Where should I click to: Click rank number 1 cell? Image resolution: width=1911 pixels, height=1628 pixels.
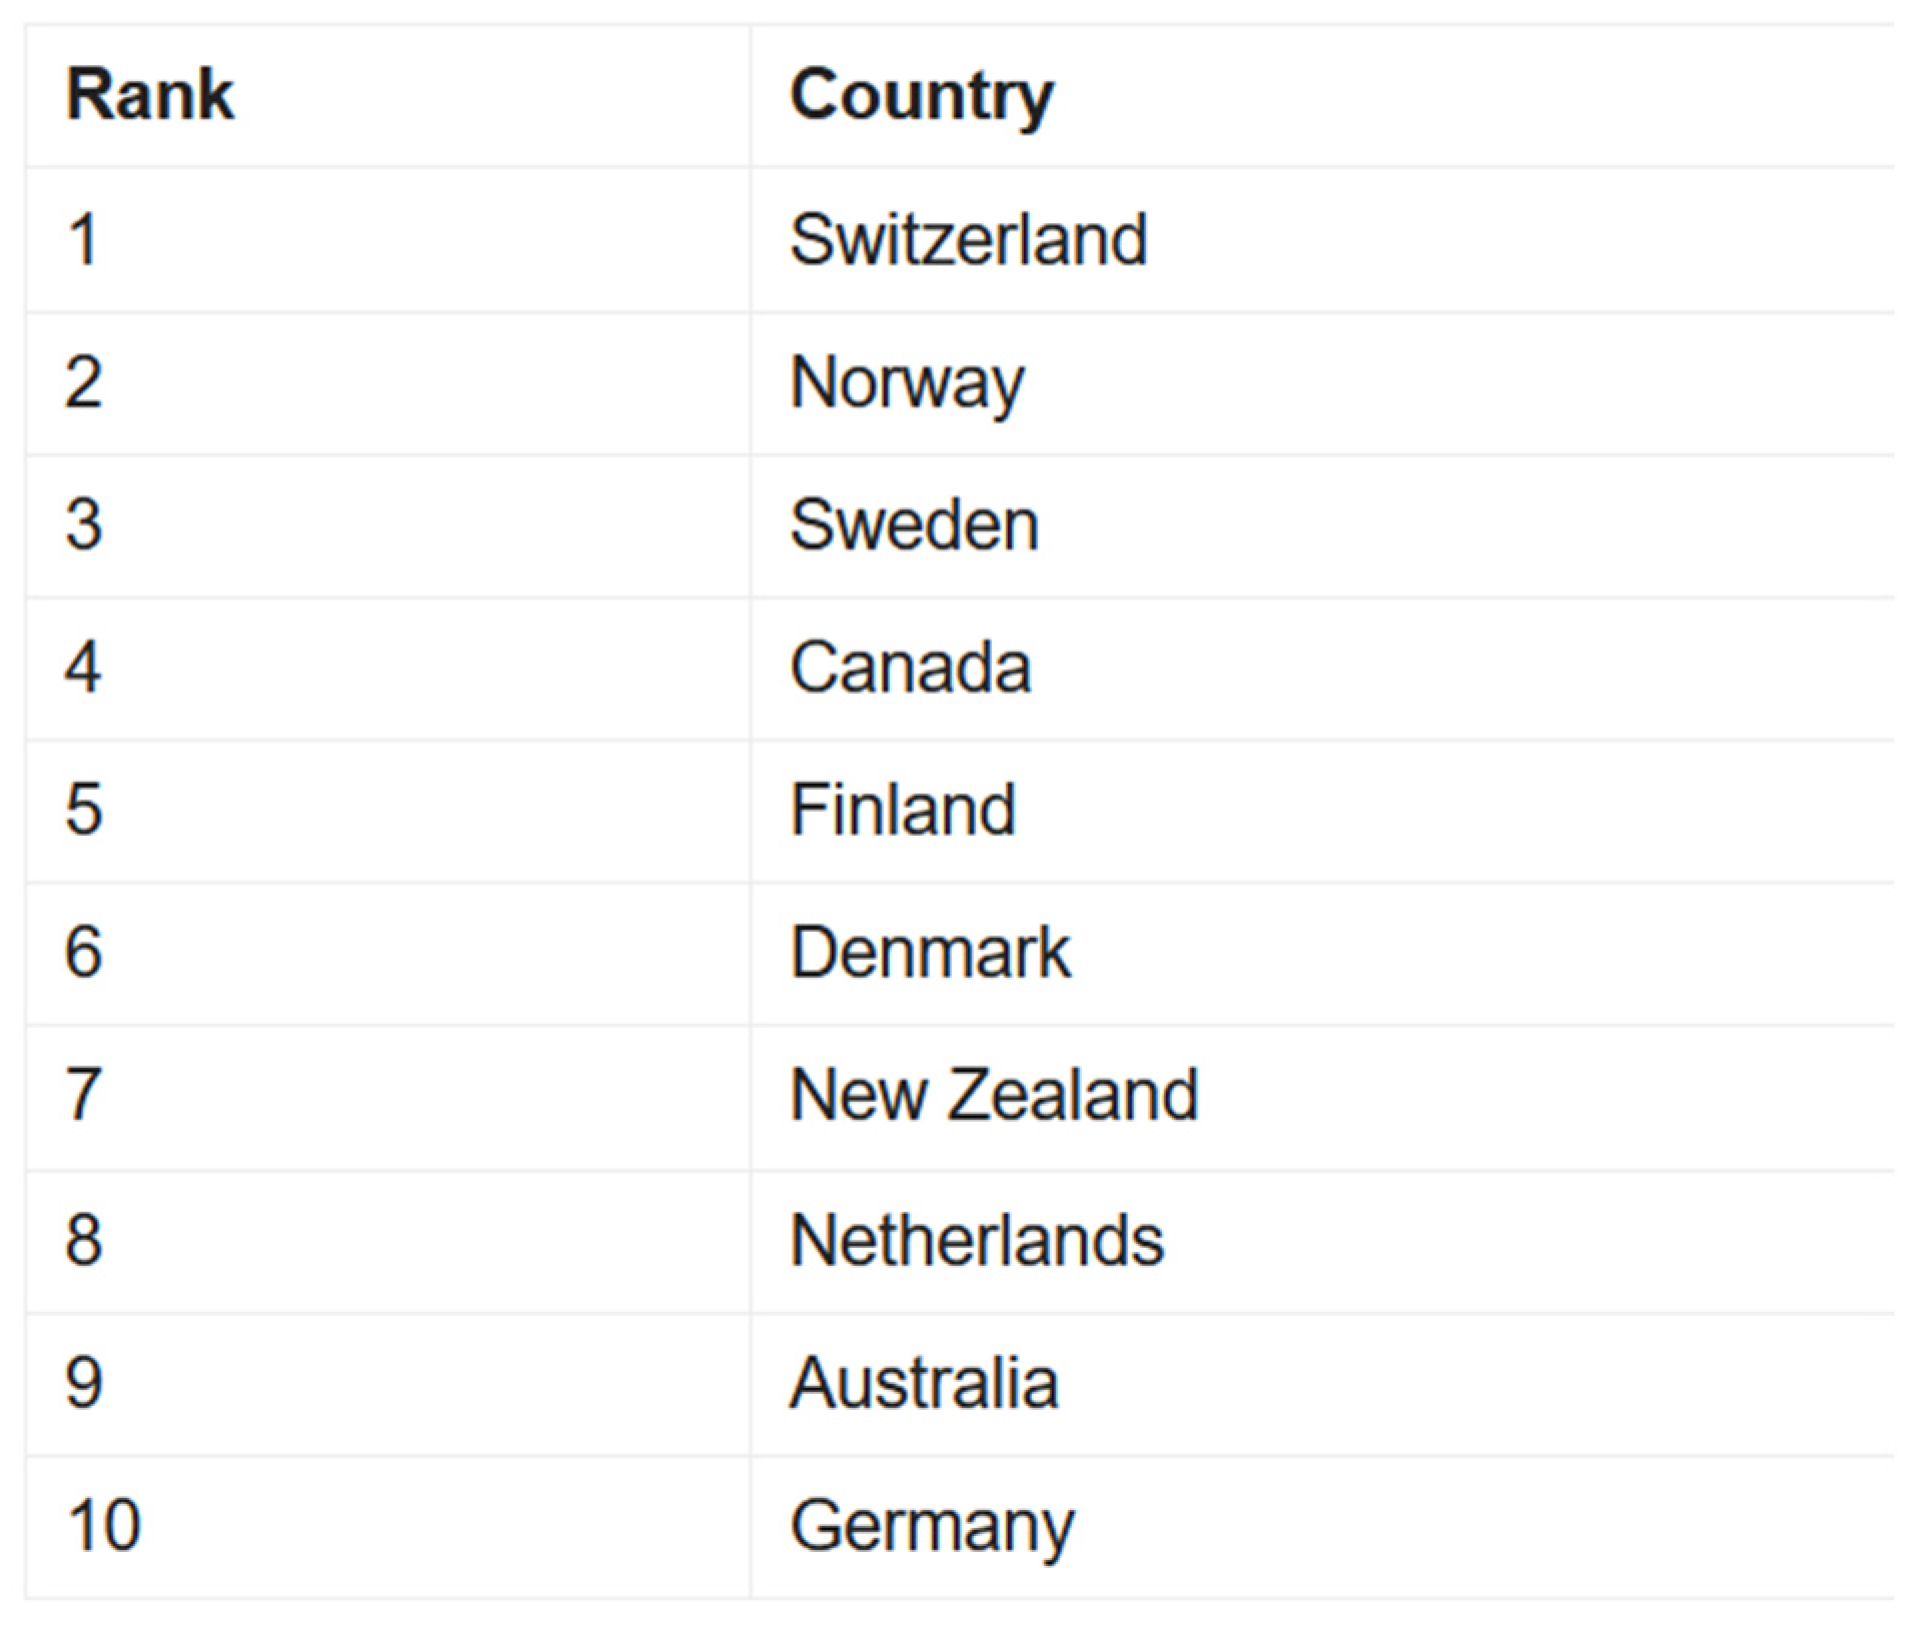[x=84, y=240]
